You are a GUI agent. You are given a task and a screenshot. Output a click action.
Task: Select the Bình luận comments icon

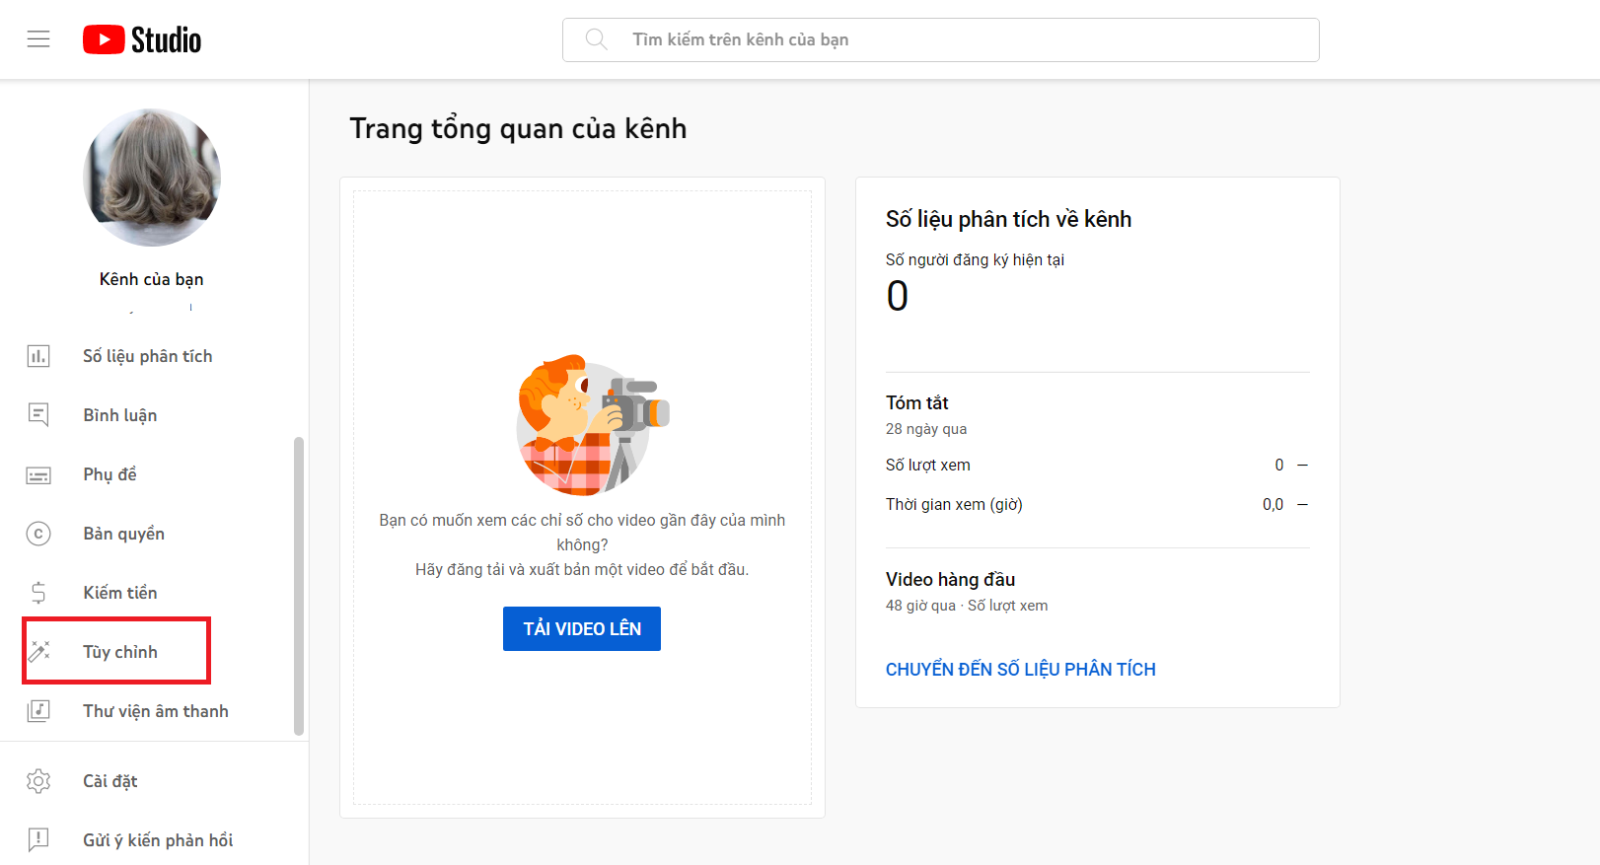(x=38, y=414)
